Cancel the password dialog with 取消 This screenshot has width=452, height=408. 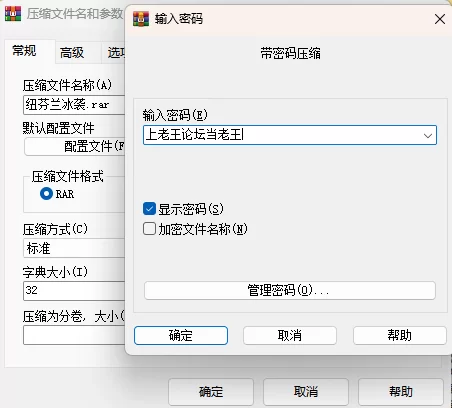click(x=290, y=335)
